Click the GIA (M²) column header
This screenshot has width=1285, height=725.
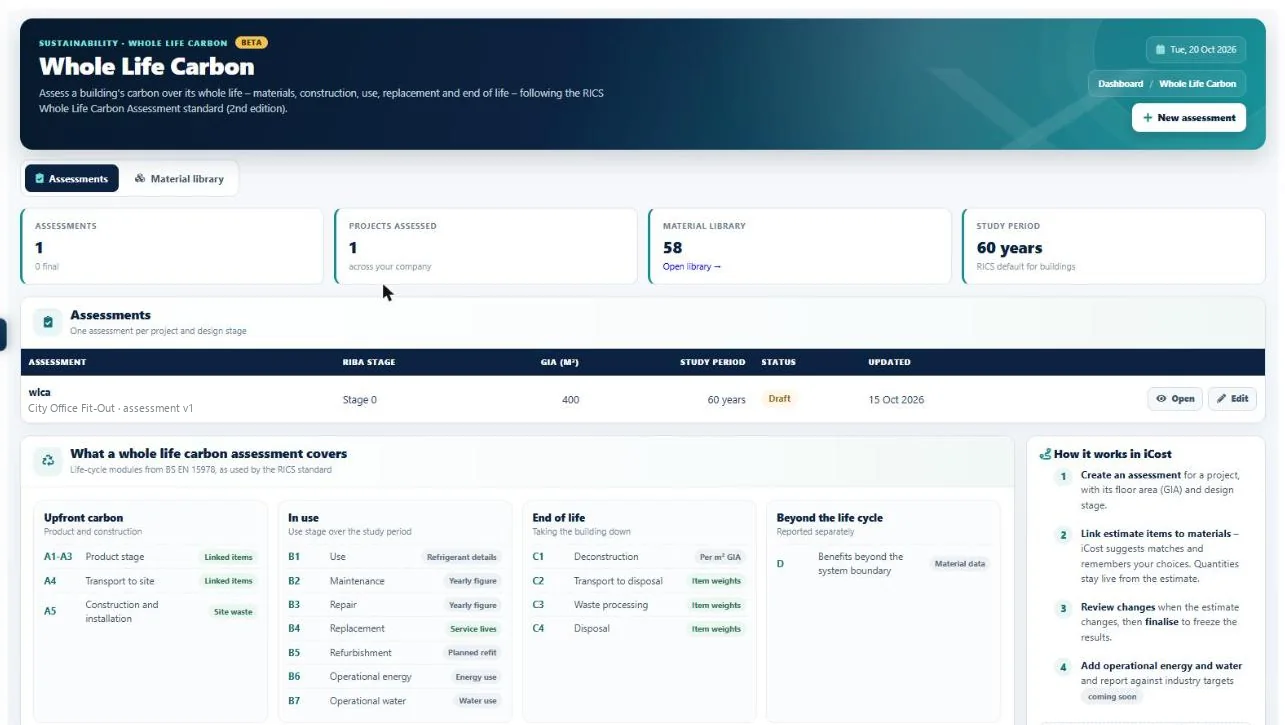tap(560, 362)
